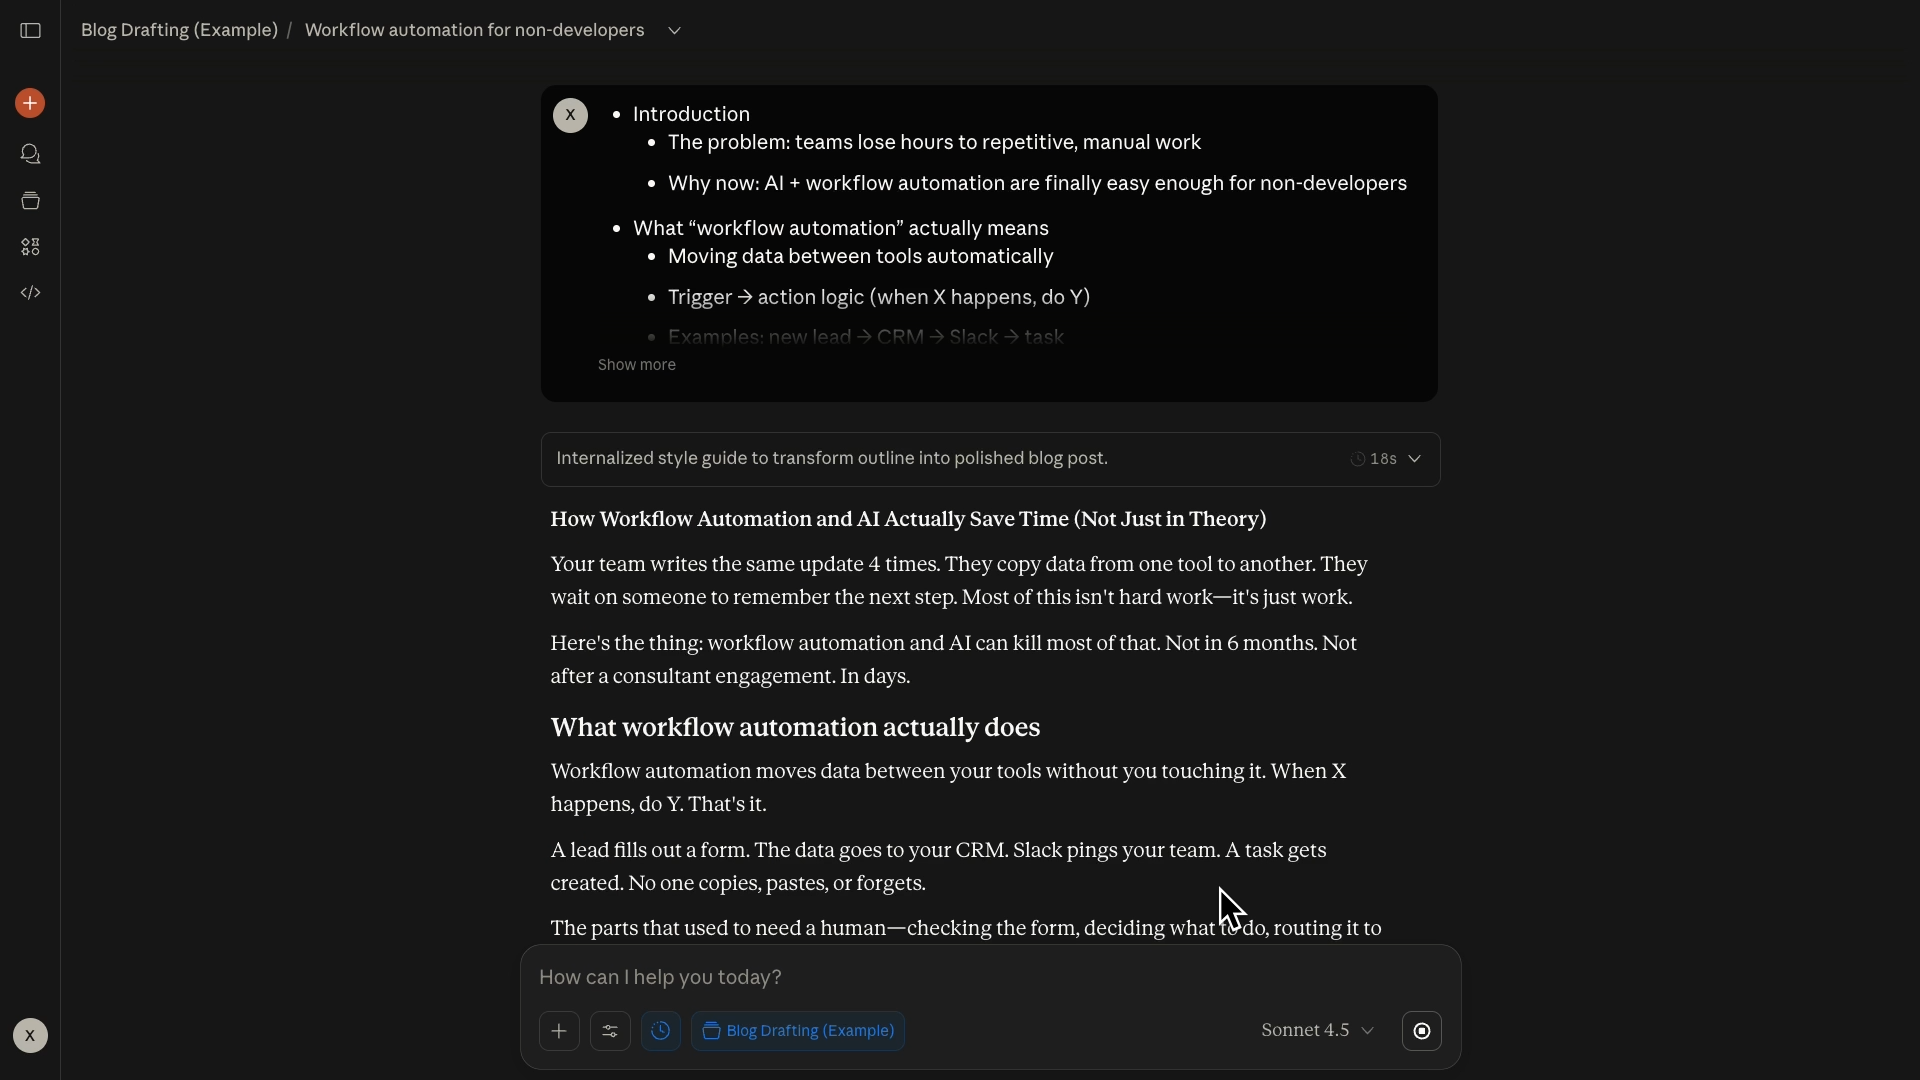This screenshot has height=1080, width=1920.
Task: Toggle the sidebar panel
Action: pyautogui.click(x=30, y=30)
